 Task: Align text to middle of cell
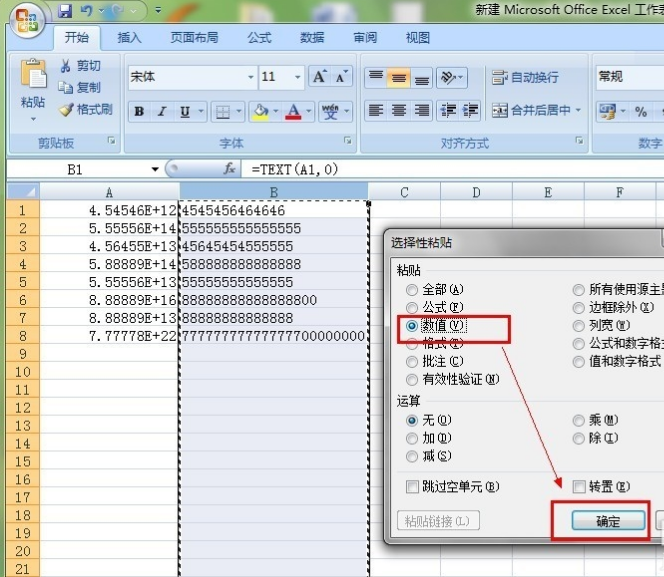[x=398, y=77]
